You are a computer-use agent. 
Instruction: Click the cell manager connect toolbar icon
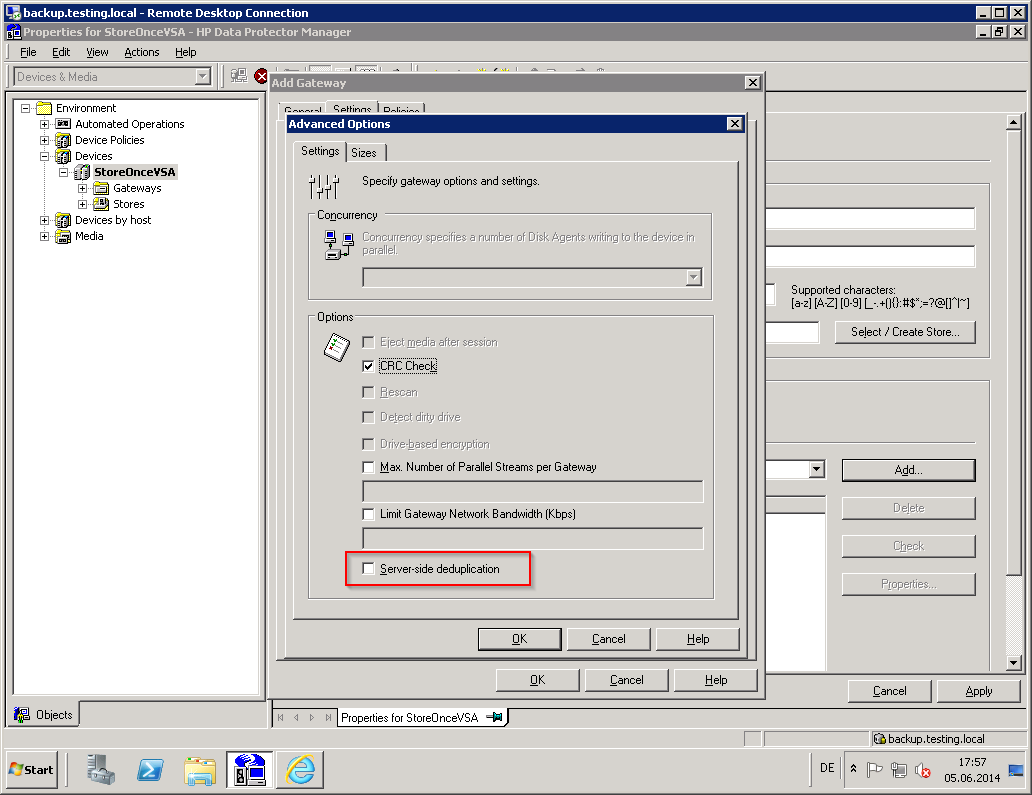(238, 76)
